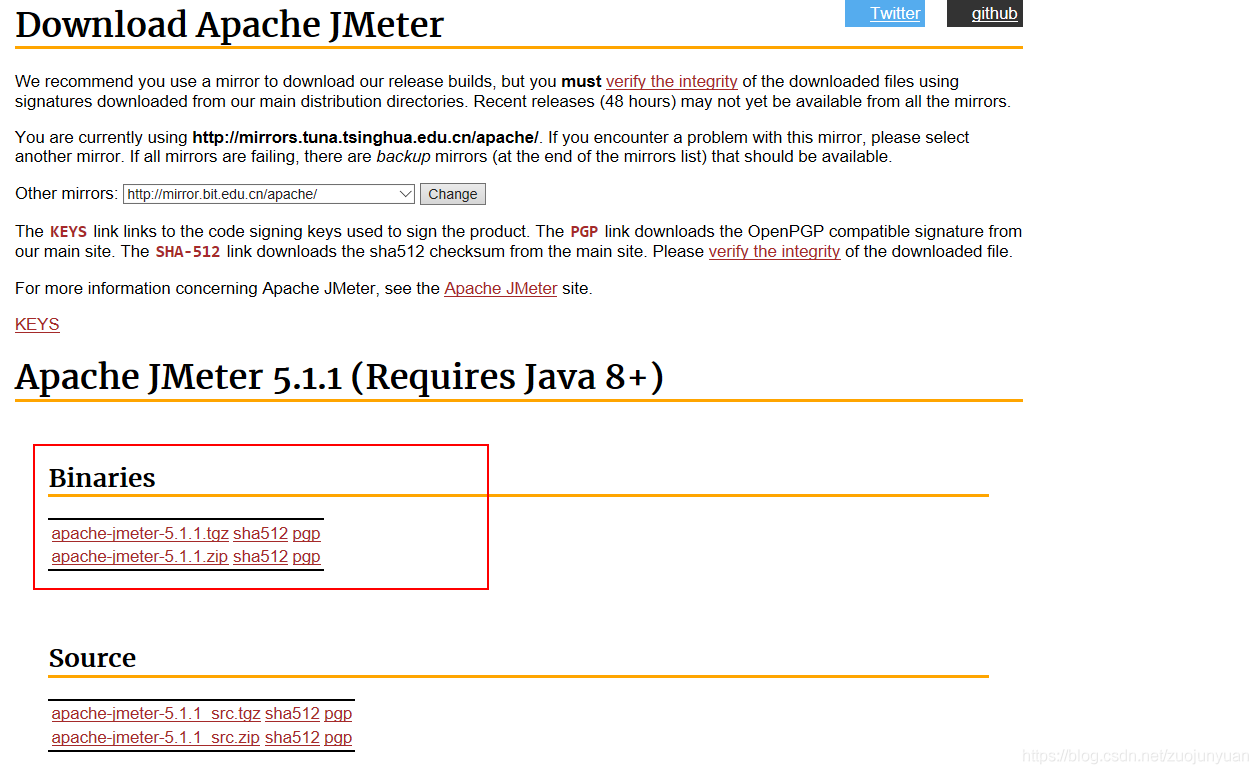Download apache-jmeter-5.1.1.zip binary
The image size is (1258, 774).
click(140, 556)
